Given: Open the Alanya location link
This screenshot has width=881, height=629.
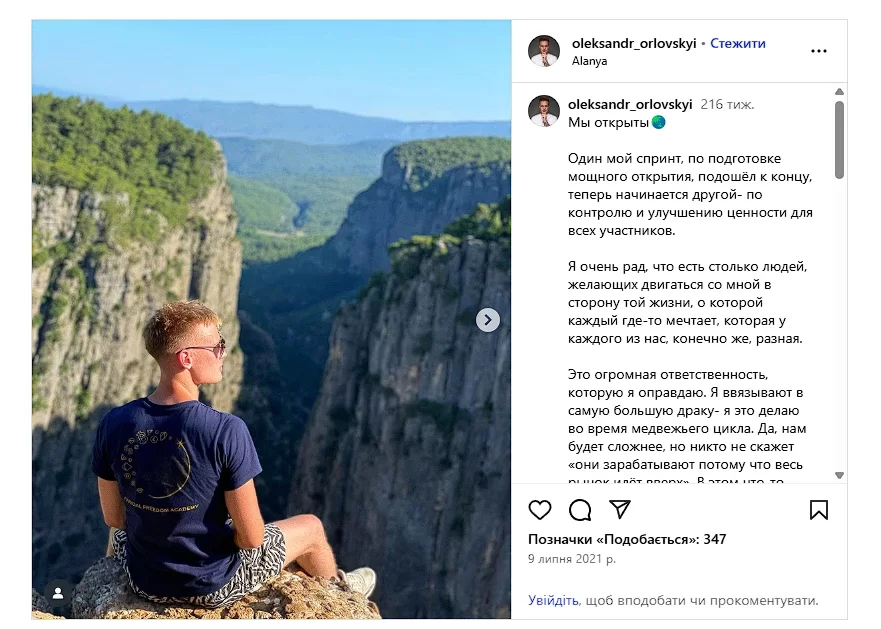Looking at the screenshot, I should (x=589, y=61).
